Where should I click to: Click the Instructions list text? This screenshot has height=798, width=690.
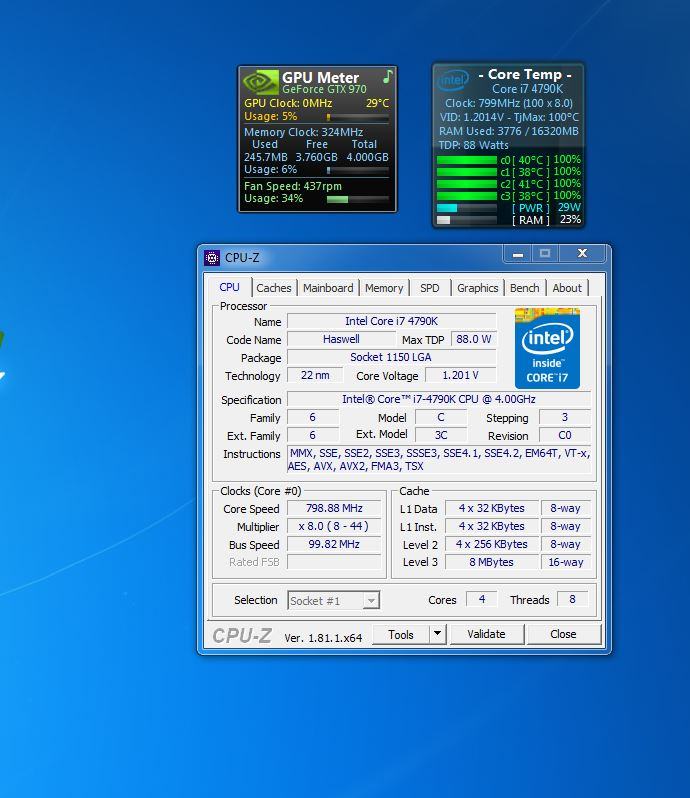tap(439, 460)
